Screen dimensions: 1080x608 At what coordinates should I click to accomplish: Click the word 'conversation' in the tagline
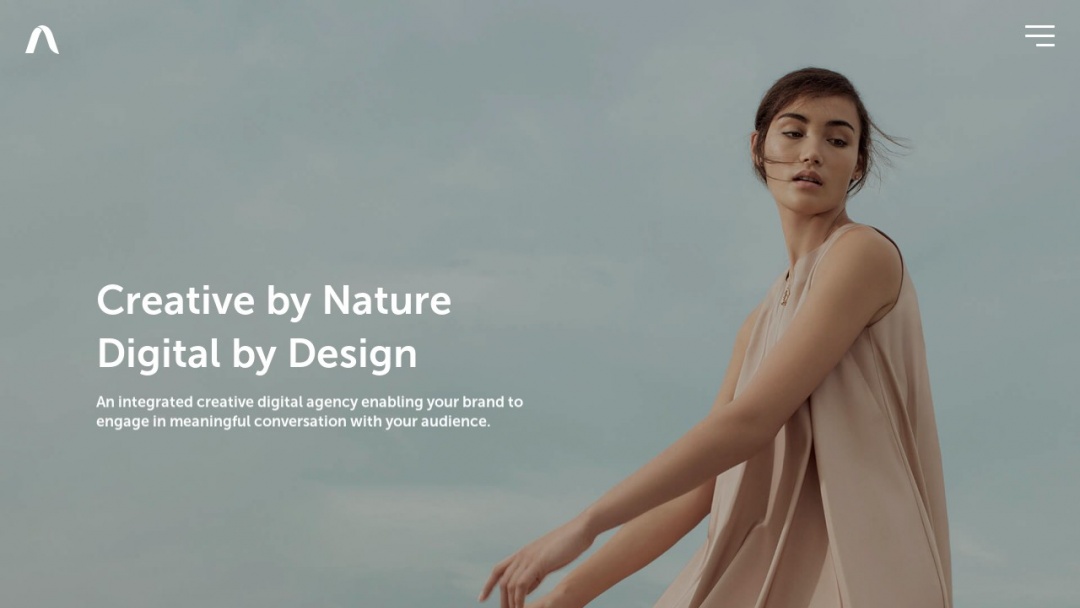[300, 421]
